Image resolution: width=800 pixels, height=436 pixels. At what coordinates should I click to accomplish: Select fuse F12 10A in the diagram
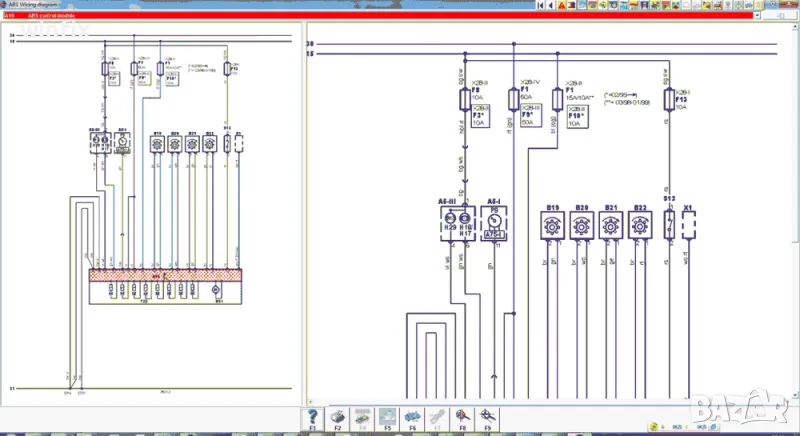click(669, 98)
